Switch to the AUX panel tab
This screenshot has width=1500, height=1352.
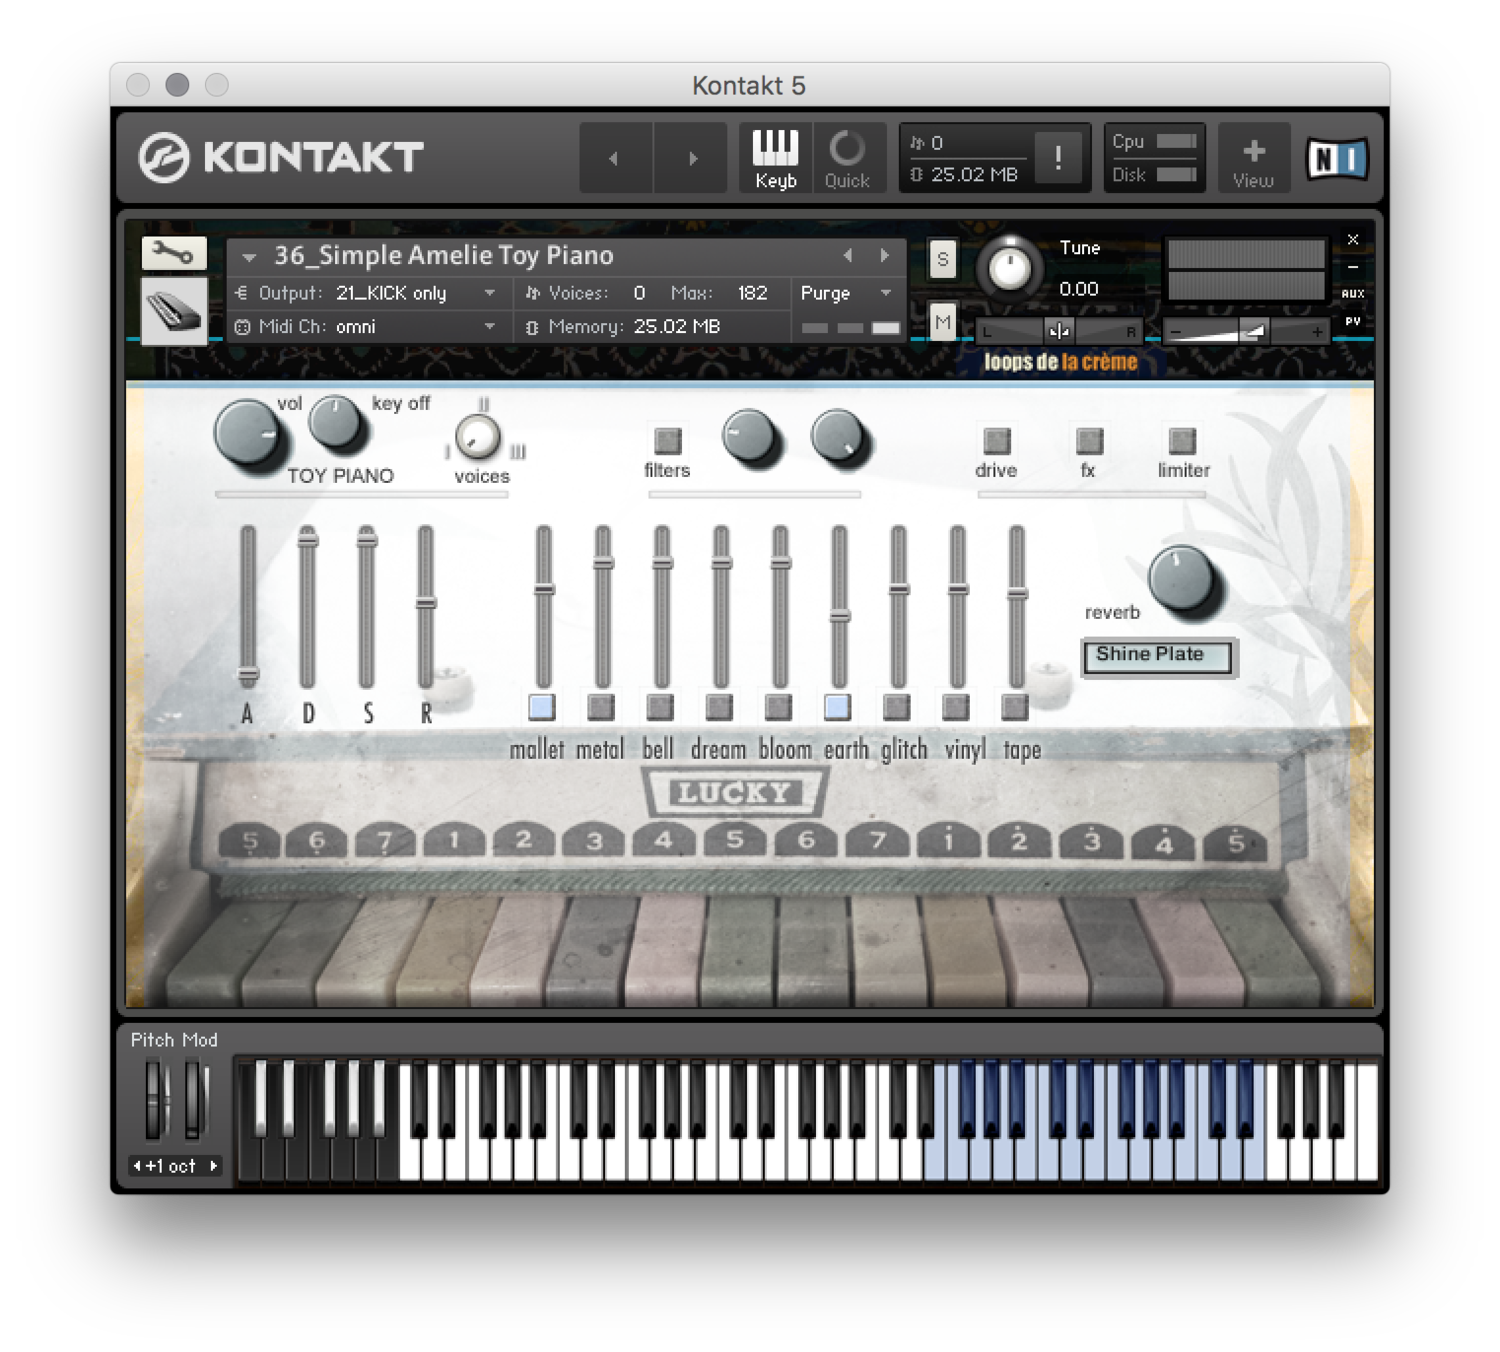point(1351,293)
